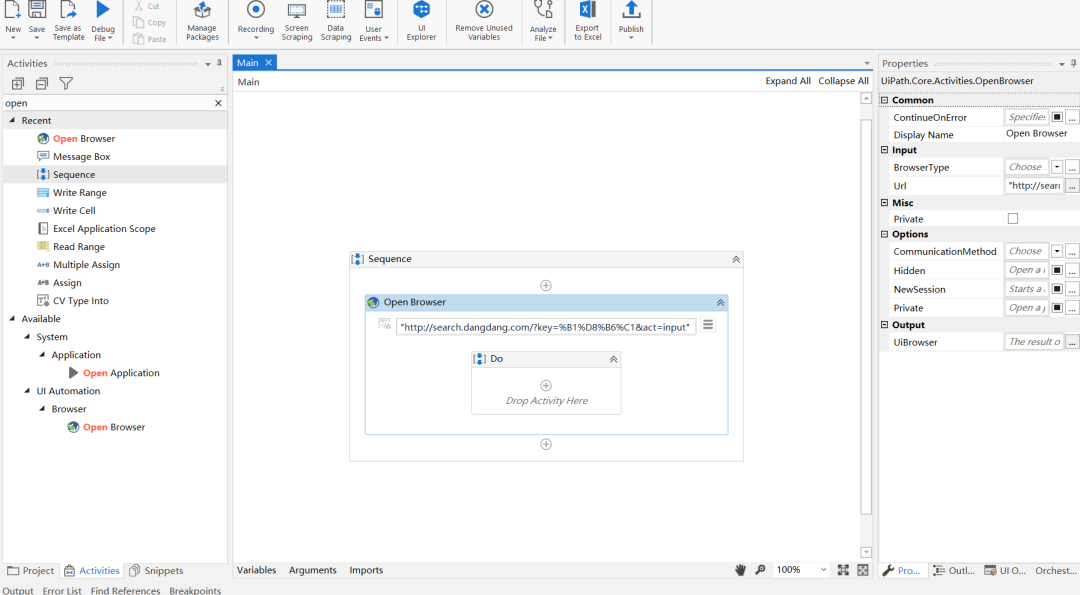Open Manage Packages
This screenshot has width=1080, height=595.
pyautogui.click(x=202, y=21)
